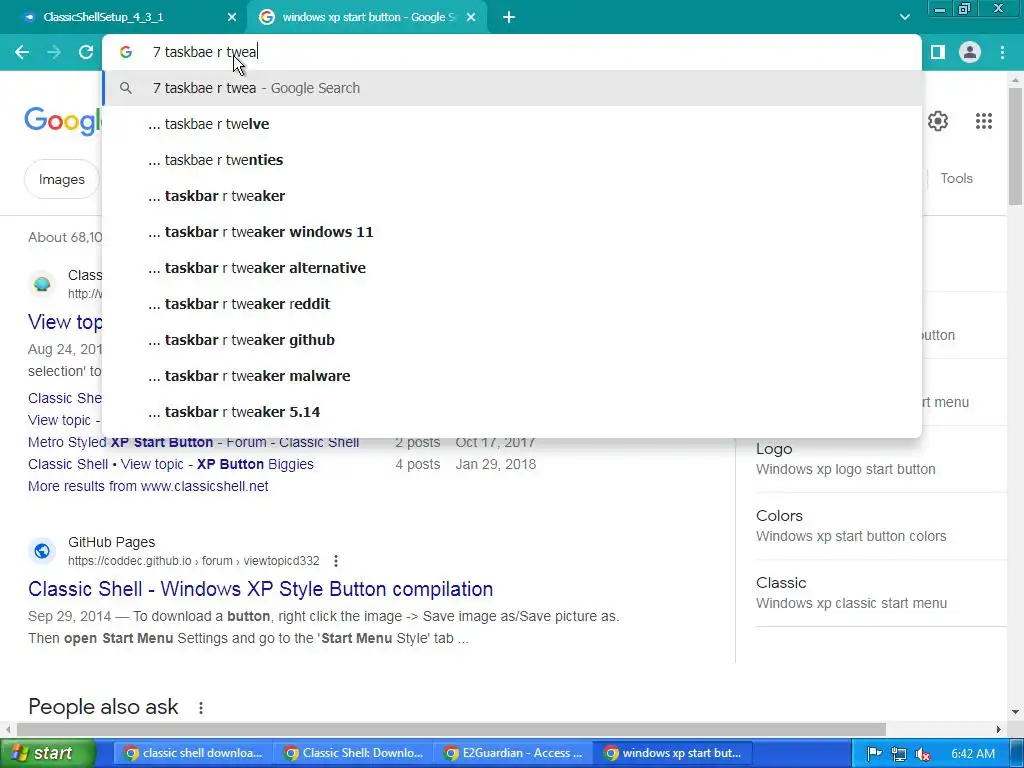The image size is (1024, 768).
Task: Switch to 'Classic Shell: Downlo...' taskbar item
Action: 353,753
